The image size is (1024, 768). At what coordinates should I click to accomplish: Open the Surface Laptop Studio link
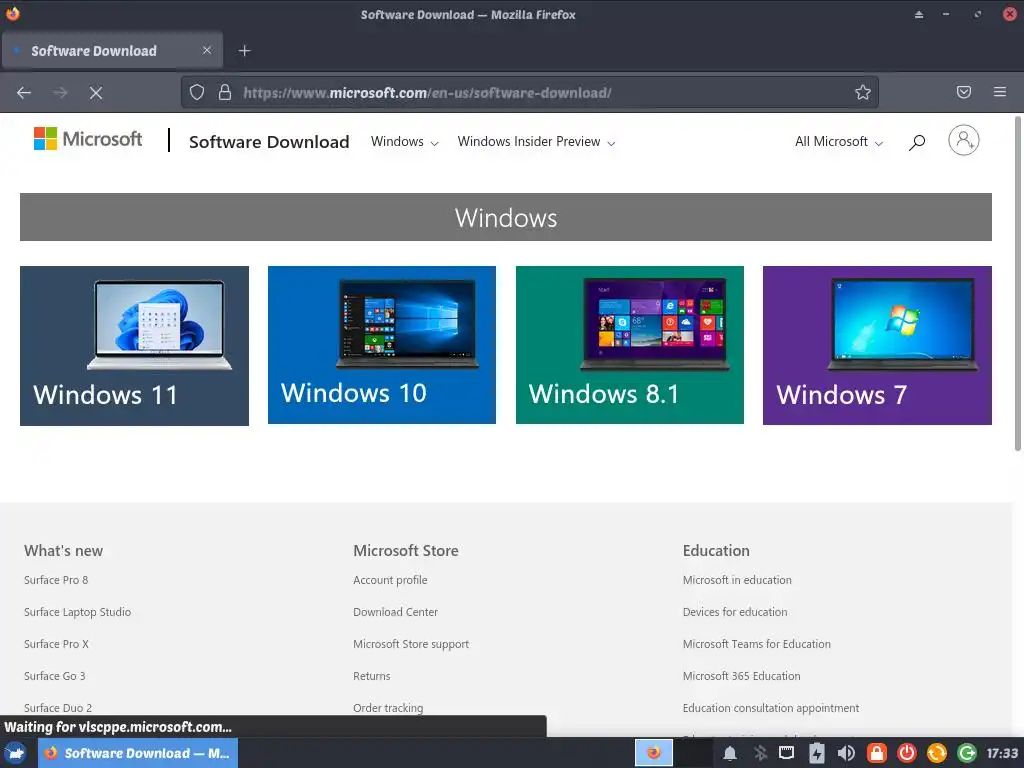(x=78, y=612)
